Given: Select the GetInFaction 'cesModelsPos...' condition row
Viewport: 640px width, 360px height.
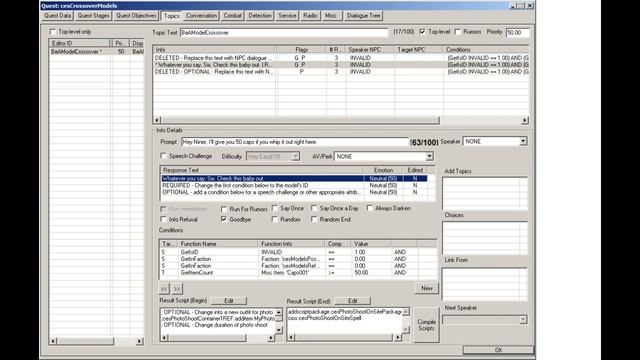Looking at the screenshot, I should coord(298,259).
